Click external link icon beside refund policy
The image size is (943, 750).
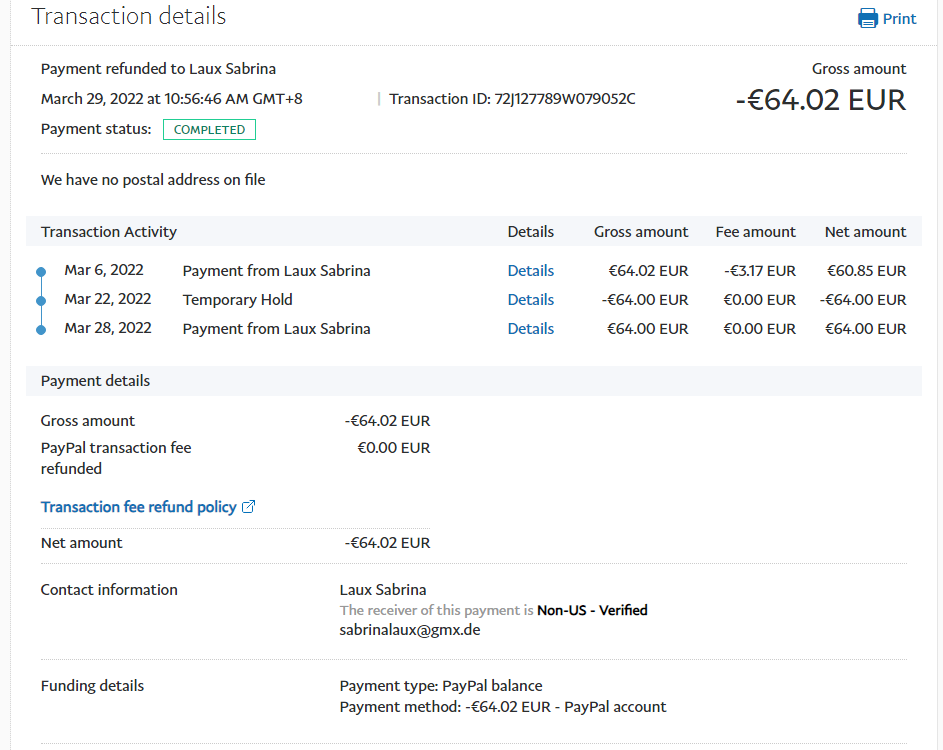coord(249,507)
